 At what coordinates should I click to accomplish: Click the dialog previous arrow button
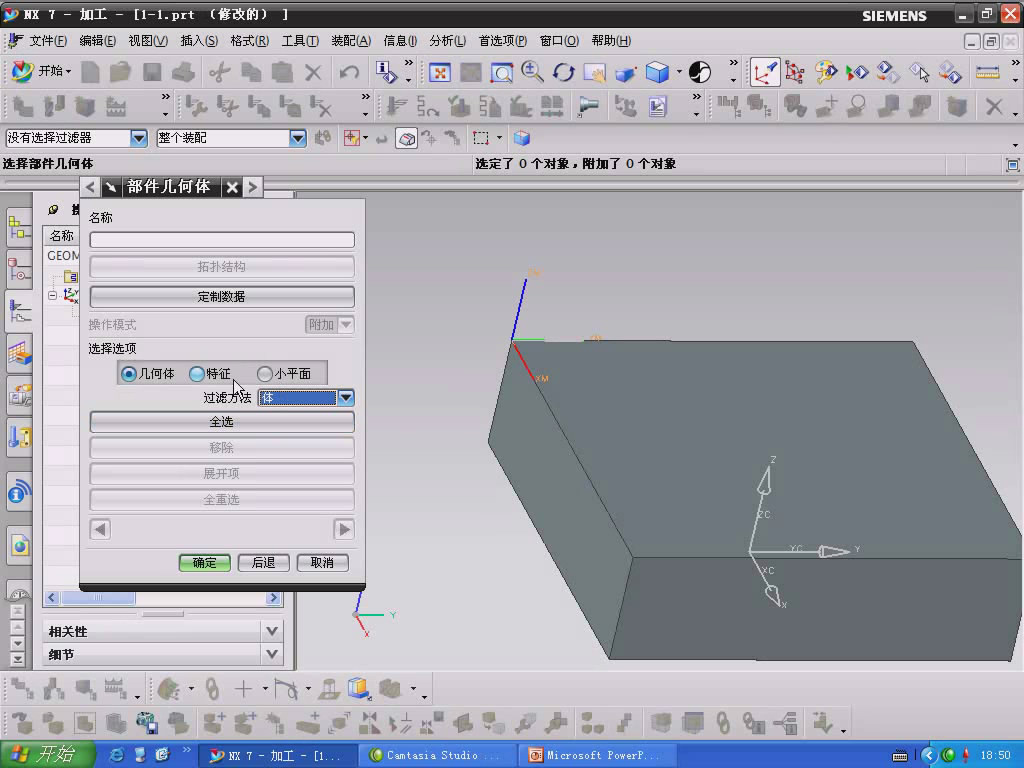[91, 187]
